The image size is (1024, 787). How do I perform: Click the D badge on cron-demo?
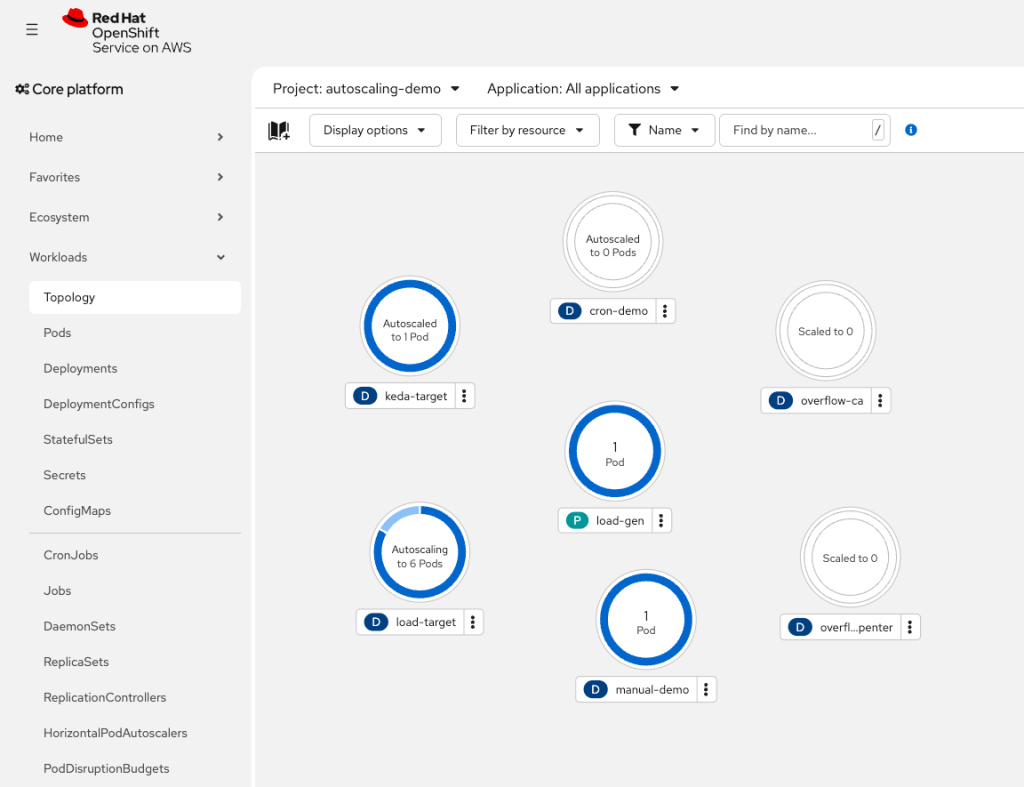(569, 311)
